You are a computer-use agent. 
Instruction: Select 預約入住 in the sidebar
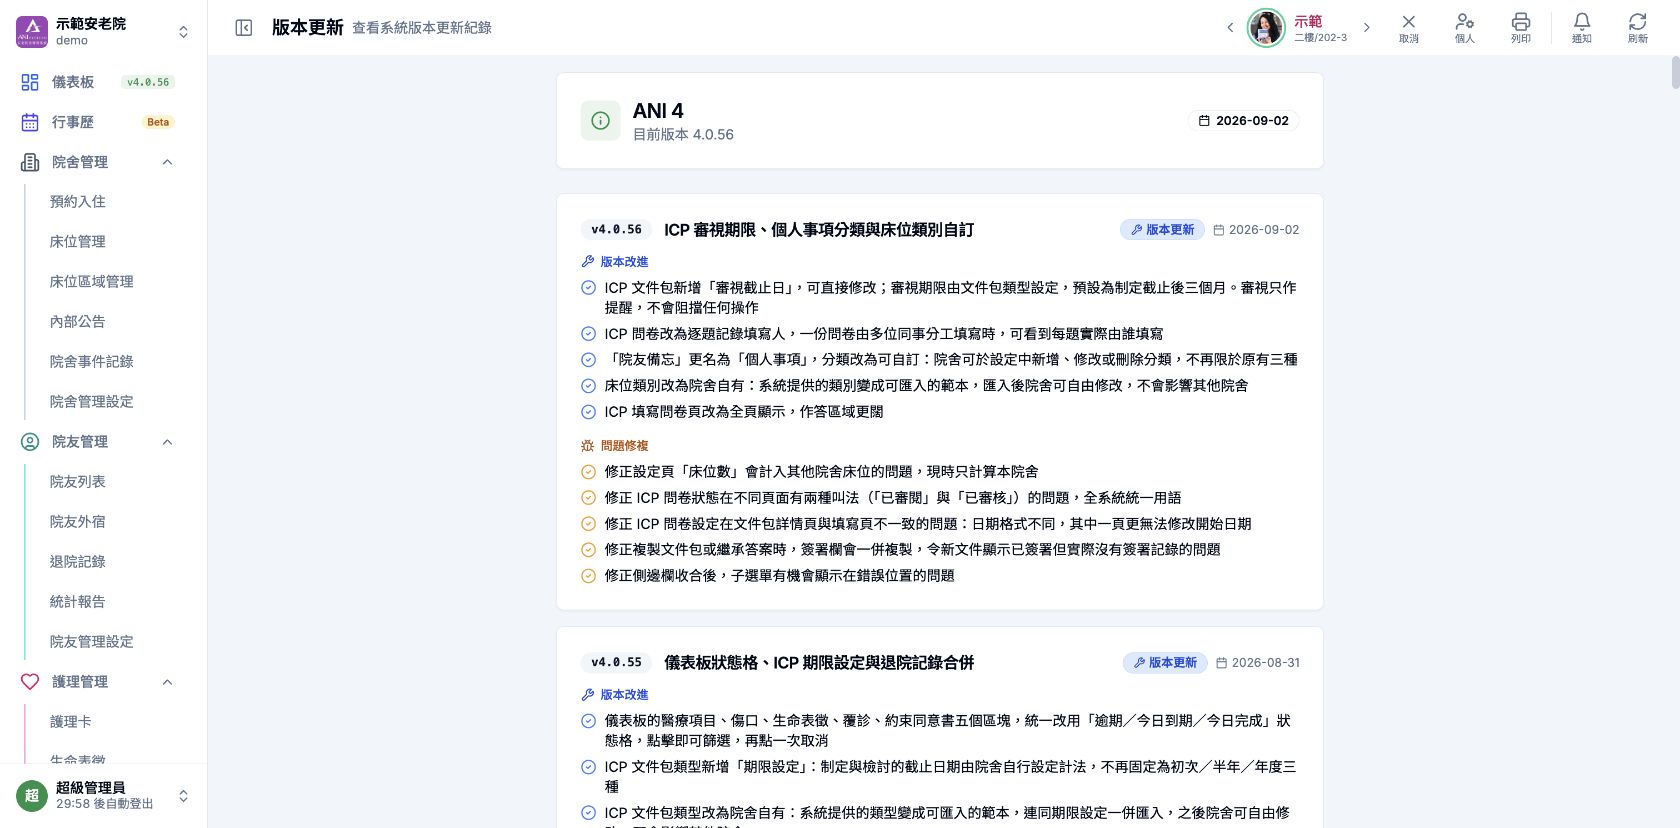point(78,202)
